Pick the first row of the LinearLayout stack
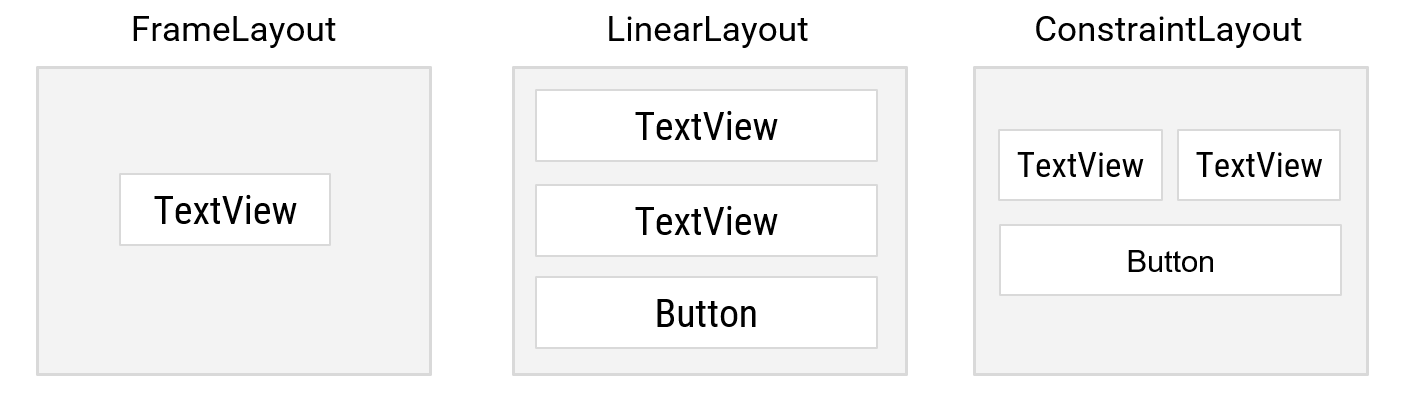The height and width of the screenshot is (406, 1408). pyautogui.click(x=706, y=126)
